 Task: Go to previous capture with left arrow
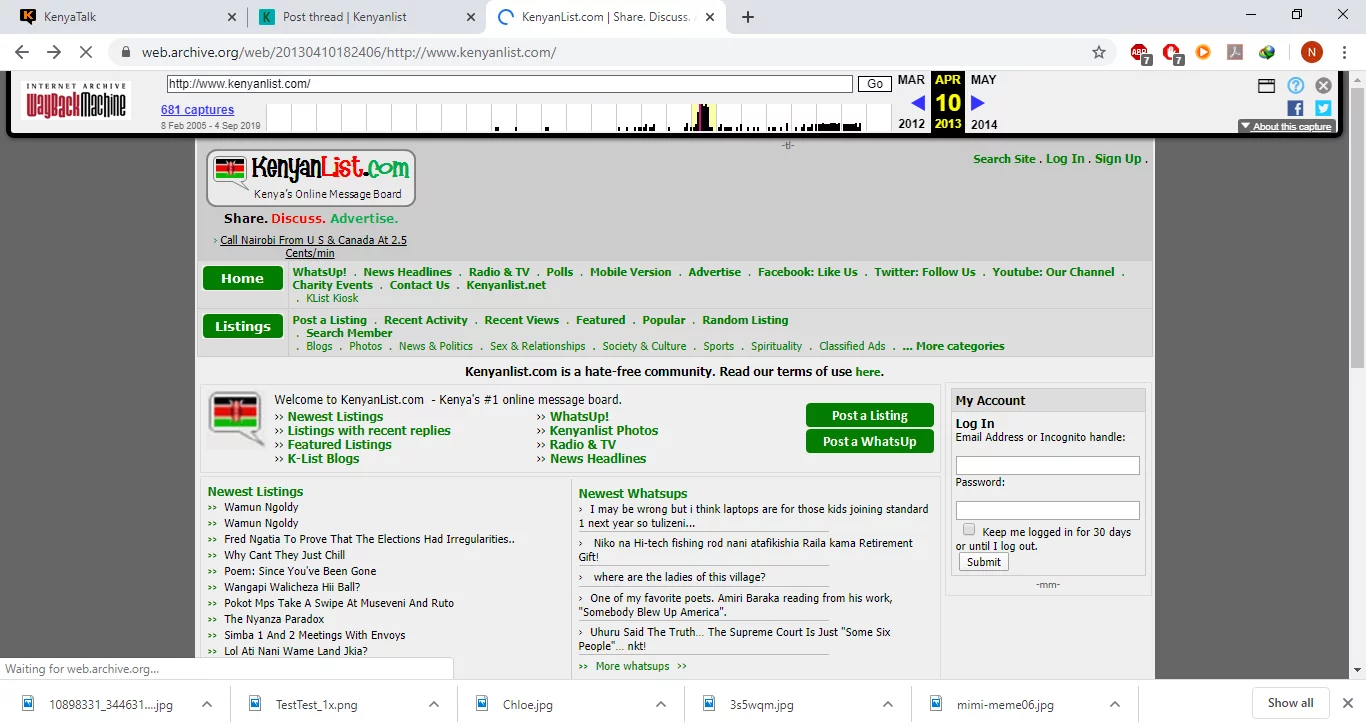click(x=917, y=103)
